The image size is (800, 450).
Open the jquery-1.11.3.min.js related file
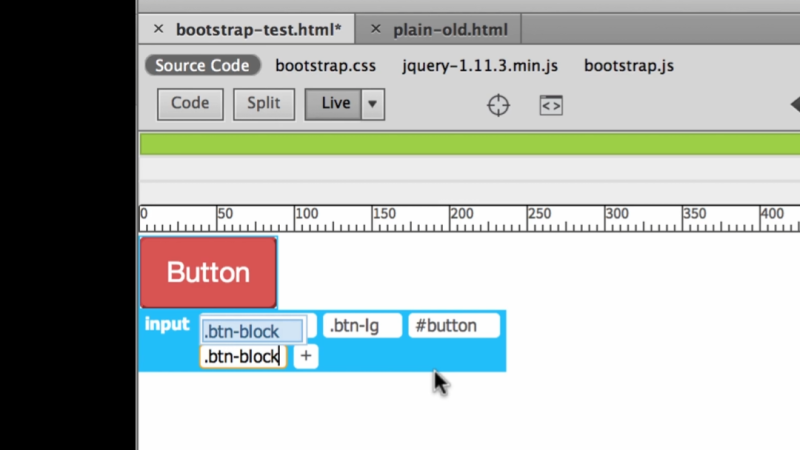480,66
